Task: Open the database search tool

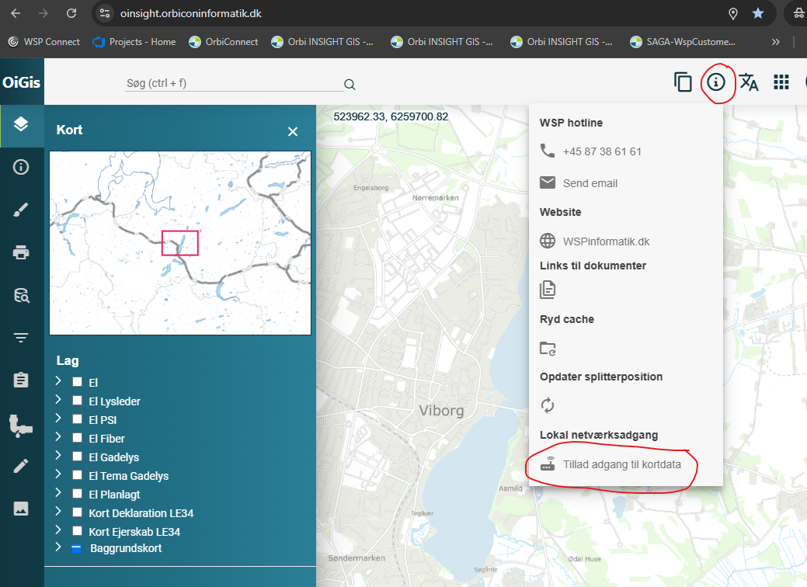Action: (21, 295)
